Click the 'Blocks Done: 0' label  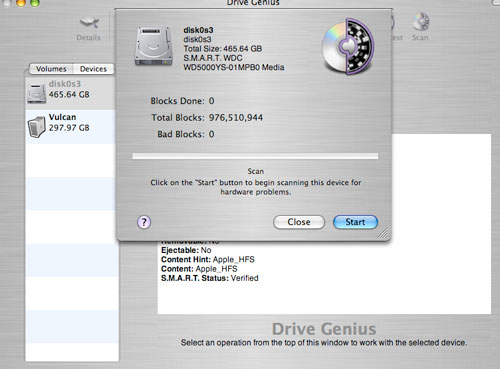[x=182, y=101]
